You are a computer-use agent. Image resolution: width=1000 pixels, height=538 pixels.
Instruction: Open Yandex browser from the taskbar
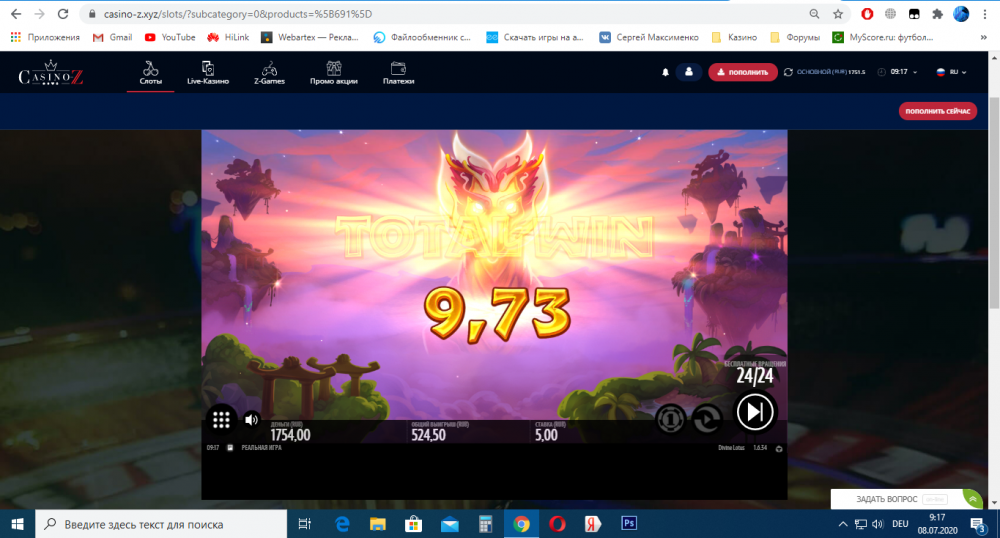pyautogui.click(x=593, y=524)
